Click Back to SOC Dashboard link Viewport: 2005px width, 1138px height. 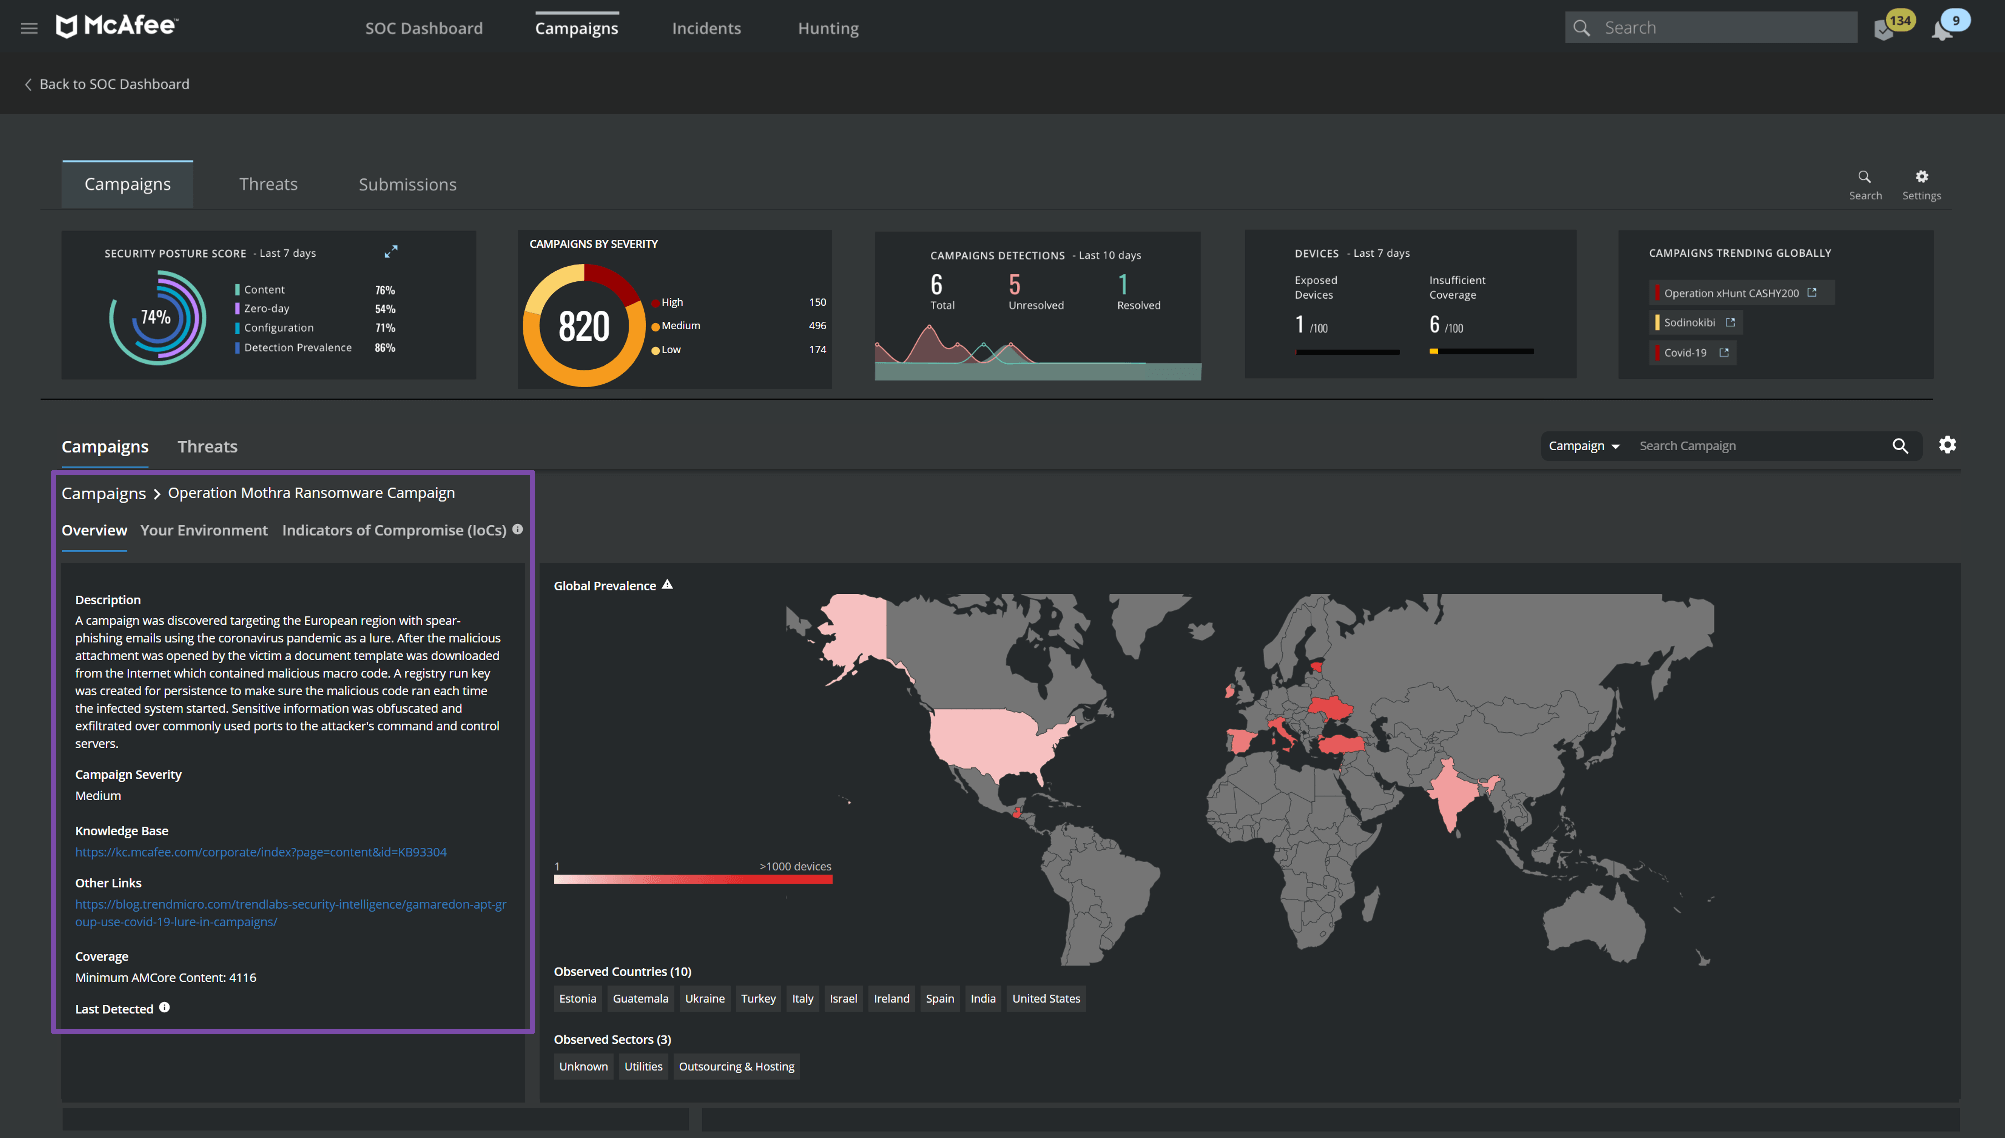click(x=114, y=84)
